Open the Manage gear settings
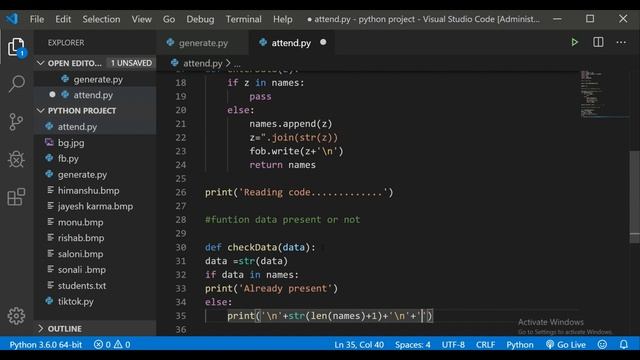 click(16, 316)
